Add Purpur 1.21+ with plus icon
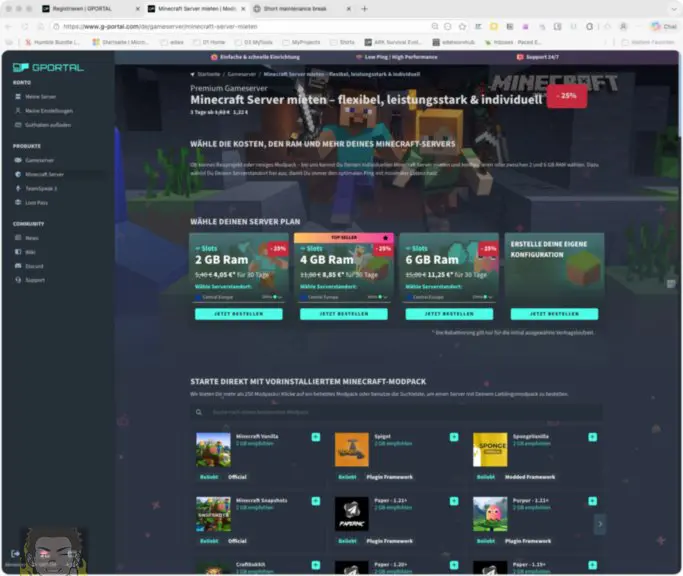683x576 pixels. [x=592, y=501]
